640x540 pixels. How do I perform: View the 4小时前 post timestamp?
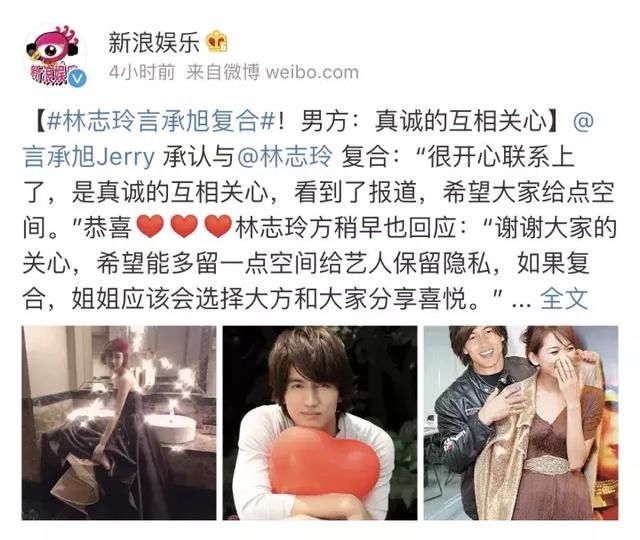coord(142,72)
